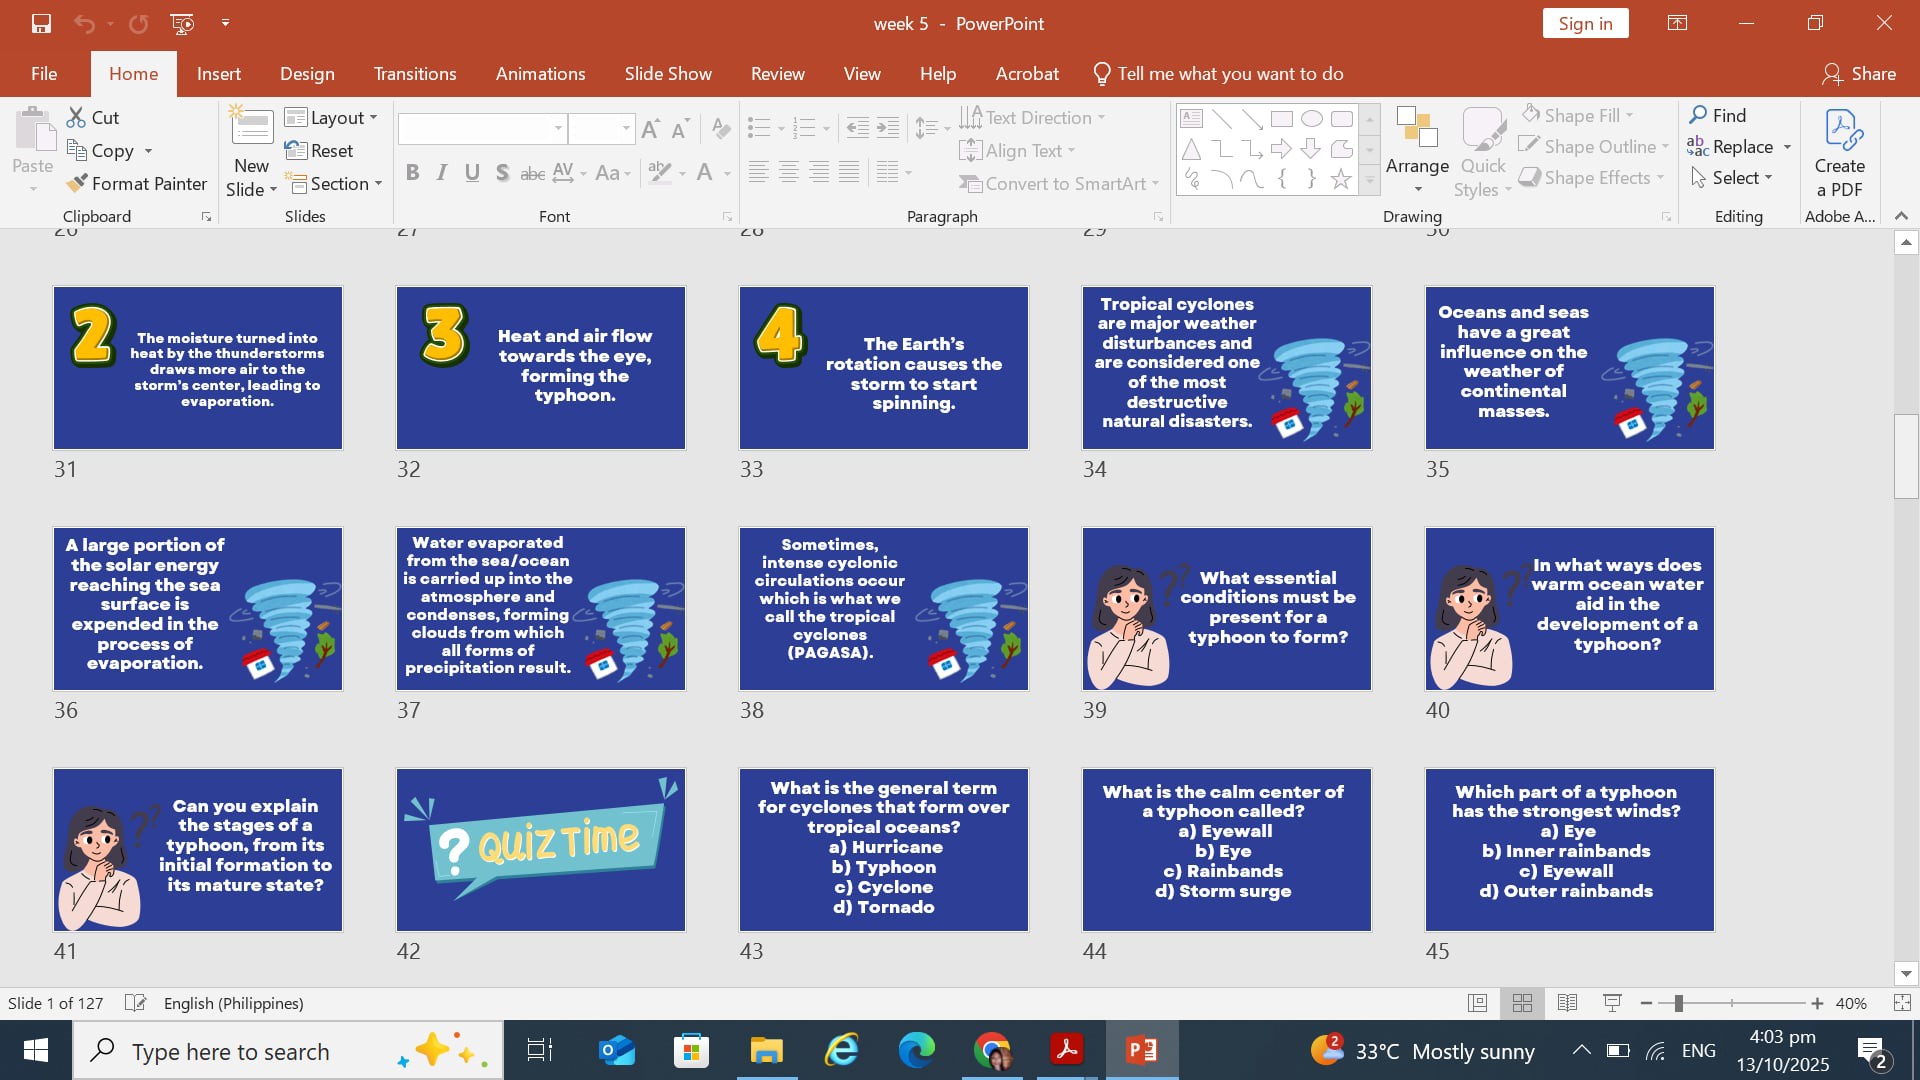This screenshot has width=1920, height=1080.
Task: Click Start From Beginning slideshow icon
Action: (182, 23)
